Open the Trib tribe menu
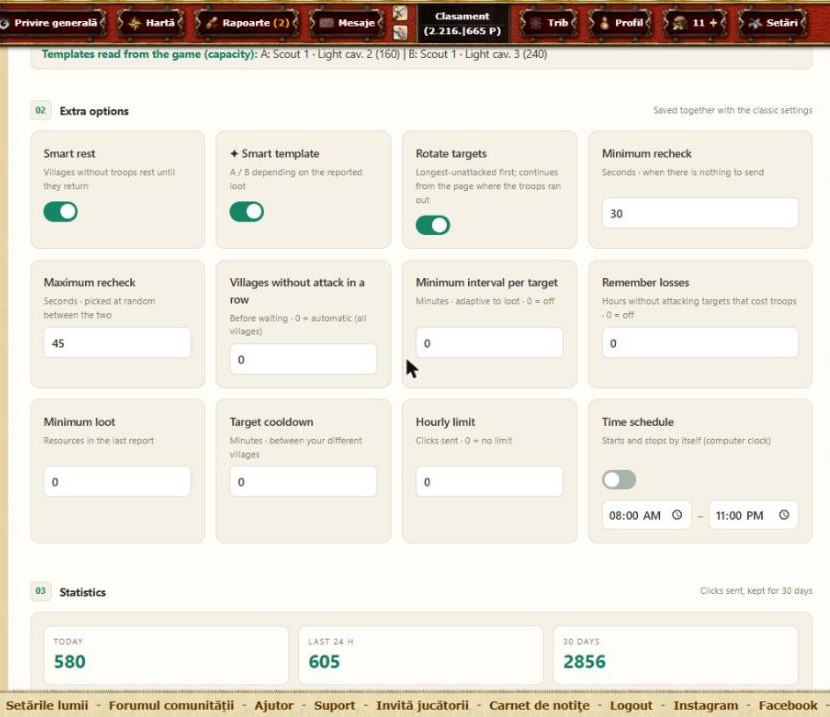The image size is (830, 717). click(x=548, y=23)
